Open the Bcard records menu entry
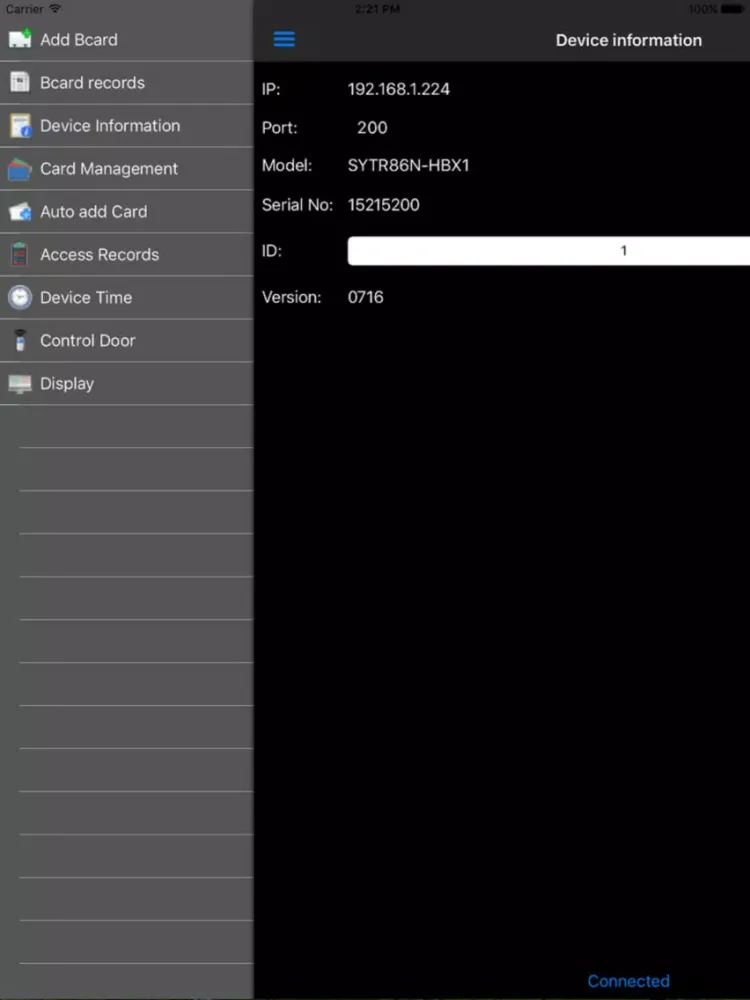This screenshot has height=1000, width=750. [126, 83]
